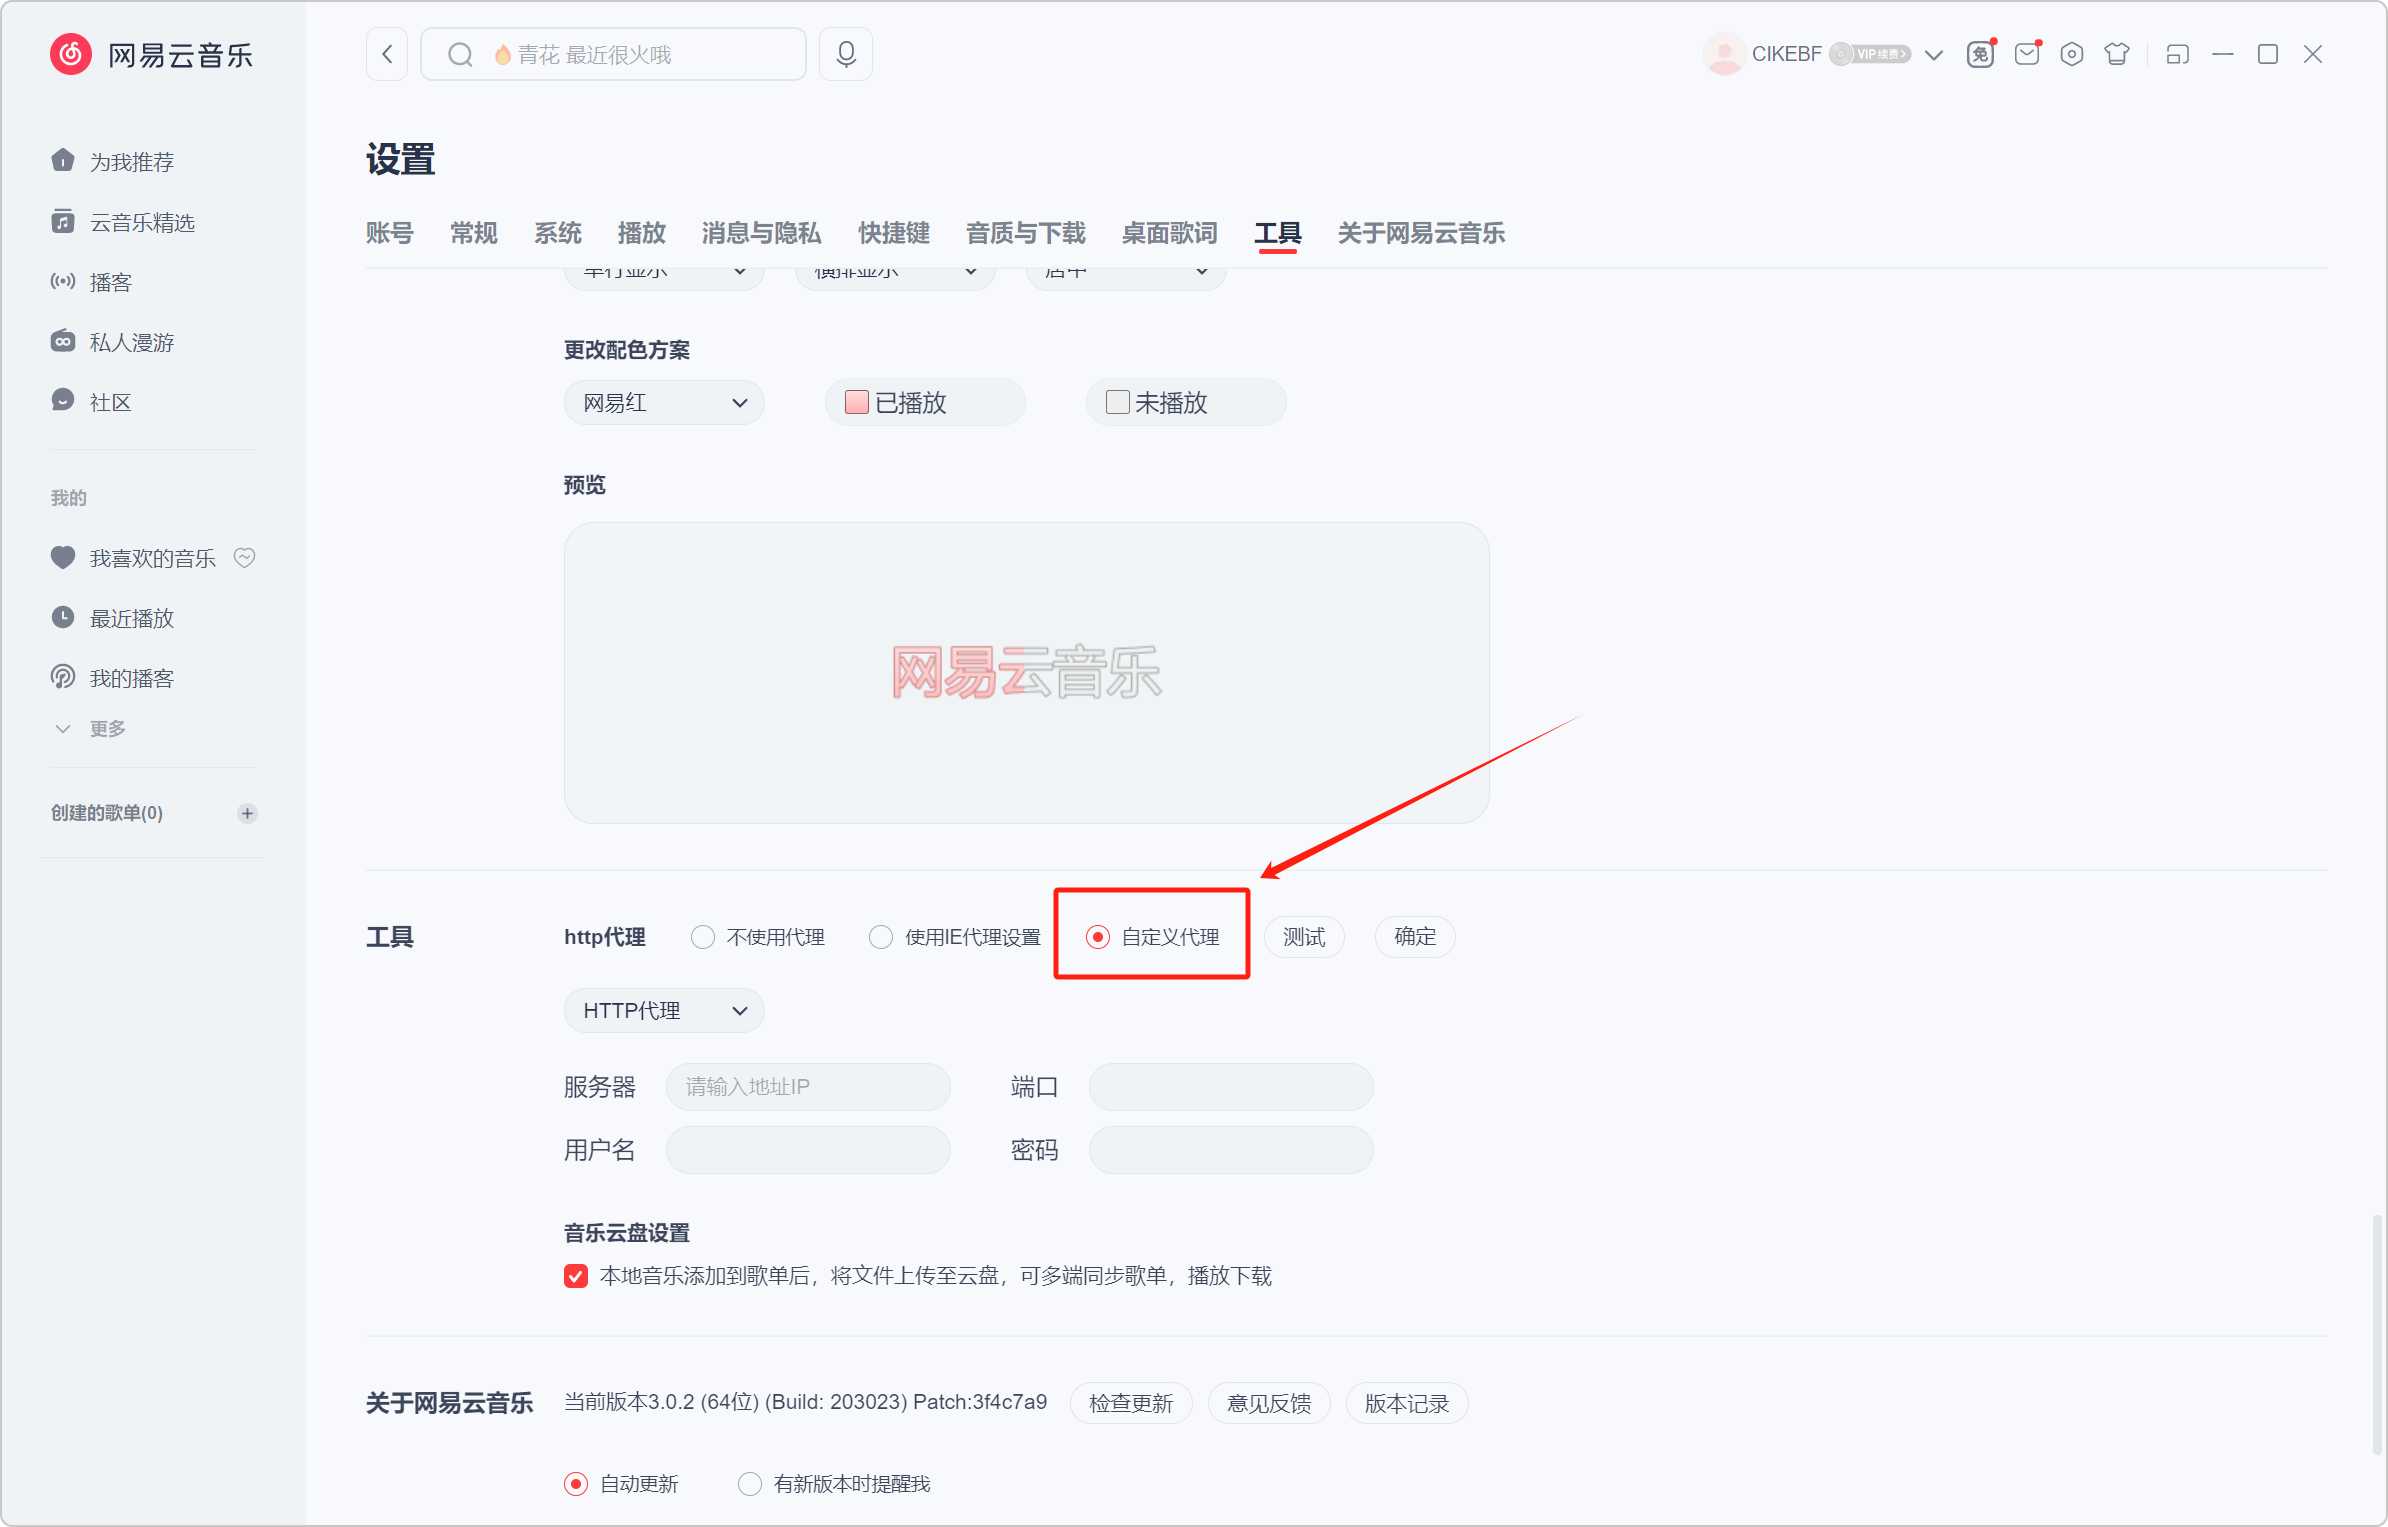Focus the 端口 input field
Viewport: 2388px width, 1527px height.
[x=1231, y=1087]
